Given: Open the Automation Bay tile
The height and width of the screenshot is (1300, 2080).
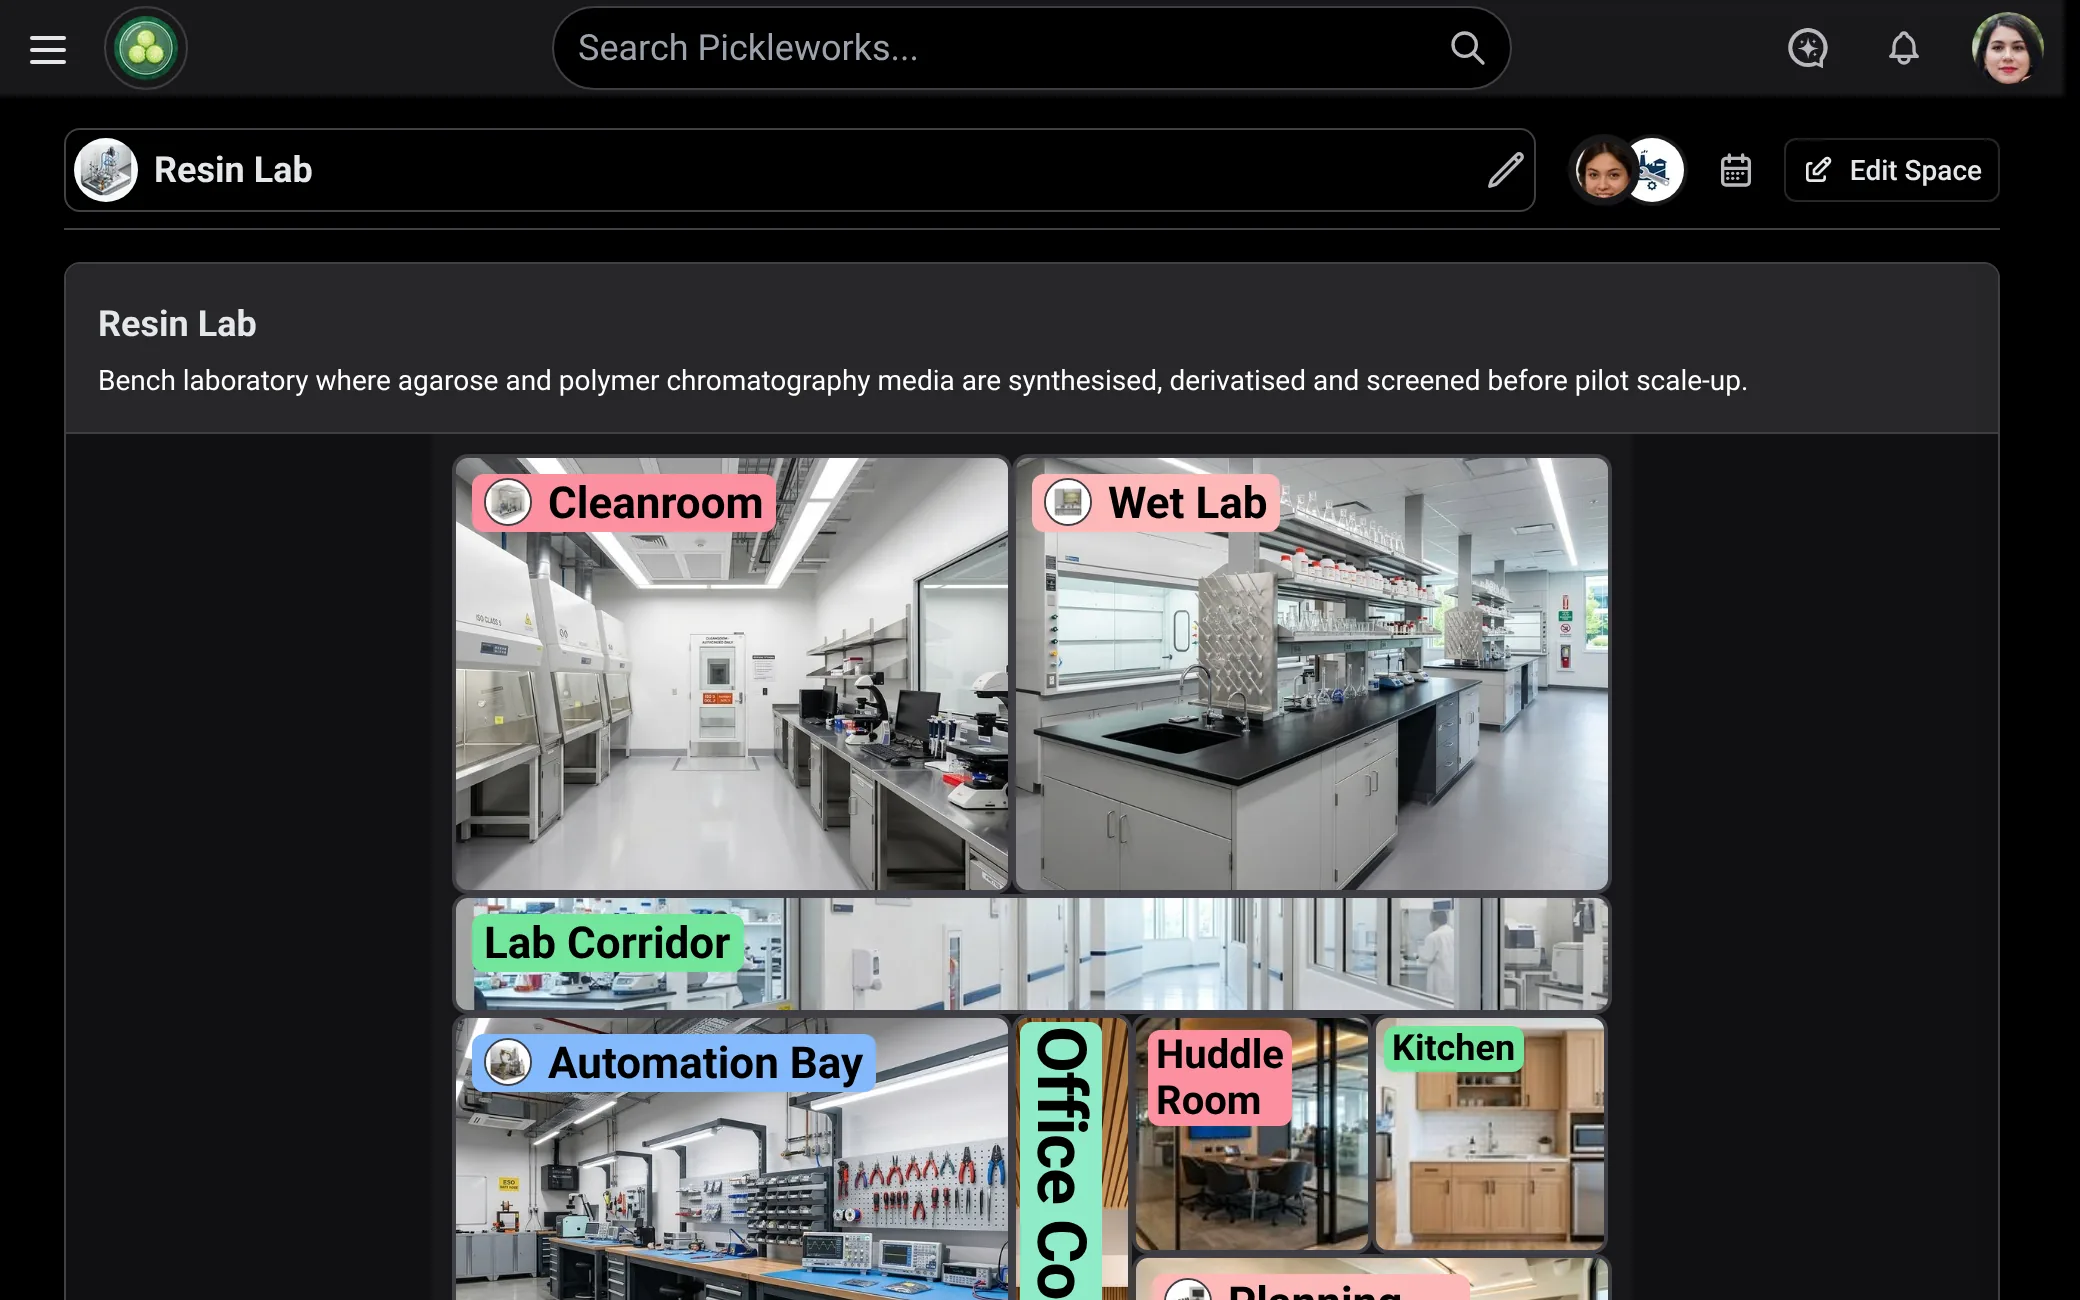Looking at the screenshot, I should [731, 1160].
